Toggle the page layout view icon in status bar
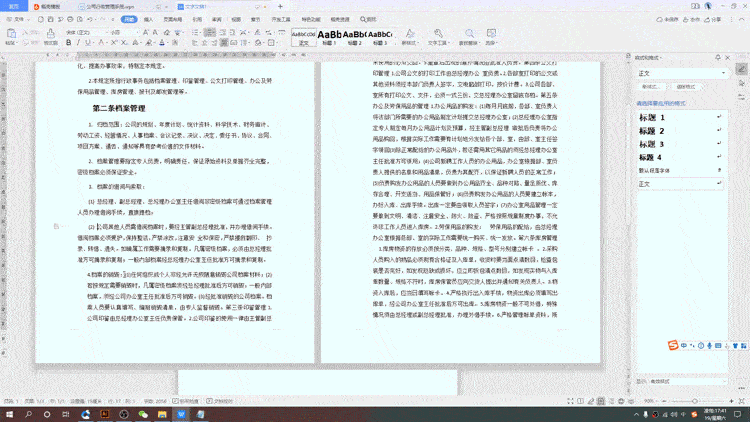This screenshot has width=750, height=422. click(x=601, y=401)
